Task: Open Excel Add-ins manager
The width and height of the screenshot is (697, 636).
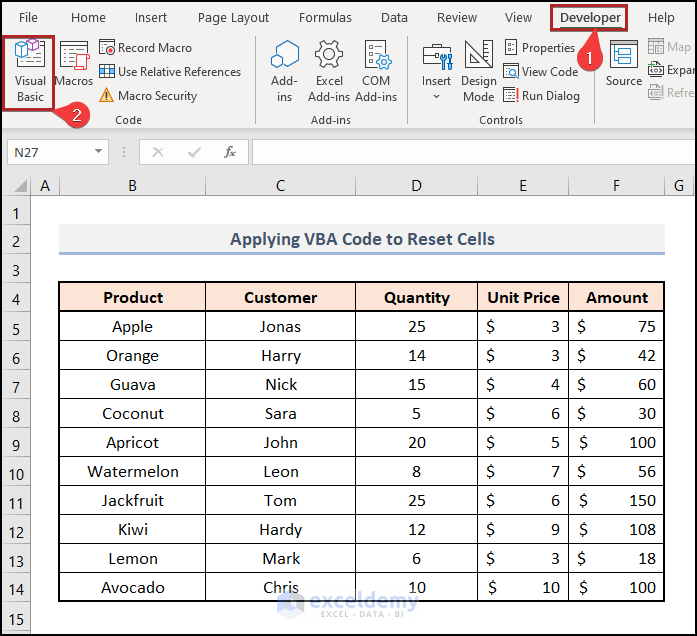Action: click(x=329, y=70)
